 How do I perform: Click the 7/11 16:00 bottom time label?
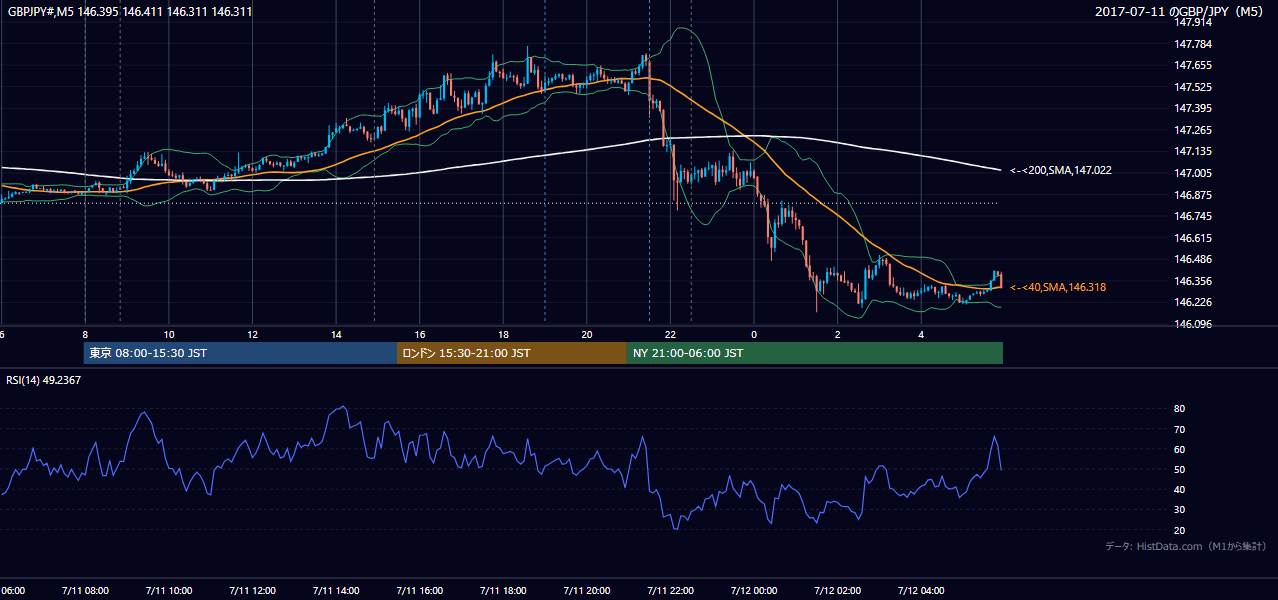tap(419, 590)
